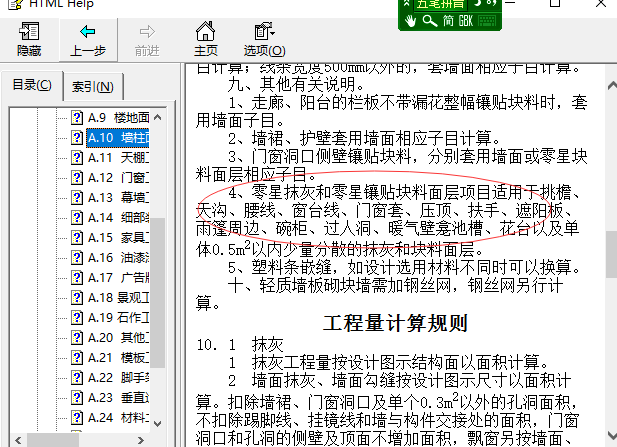Open topic A.14 细部
Image resolution: width=617 pixels, height=447 pixels.
click(118, 217)
